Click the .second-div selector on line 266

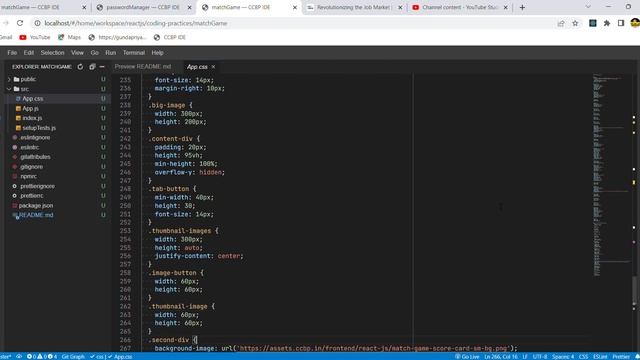click(169, 340)
